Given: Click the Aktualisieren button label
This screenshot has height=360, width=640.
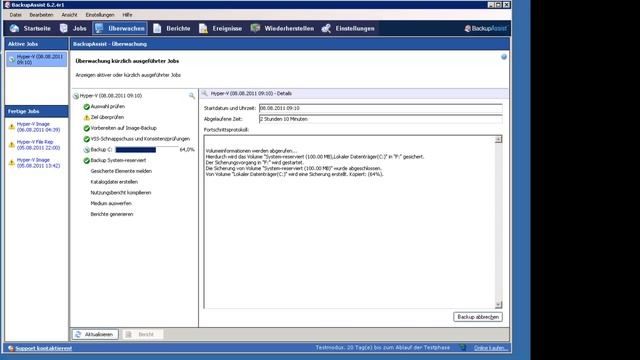Looking at the screenshot, I should [98, 334].
